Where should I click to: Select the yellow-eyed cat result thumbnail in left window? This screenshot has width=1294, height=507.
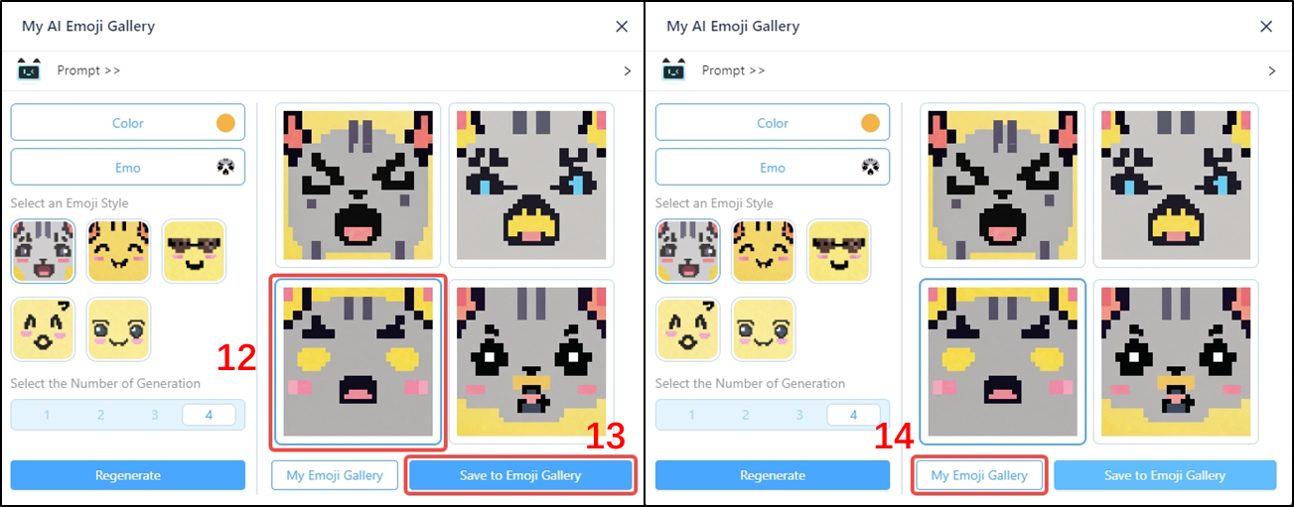[358, 362]
